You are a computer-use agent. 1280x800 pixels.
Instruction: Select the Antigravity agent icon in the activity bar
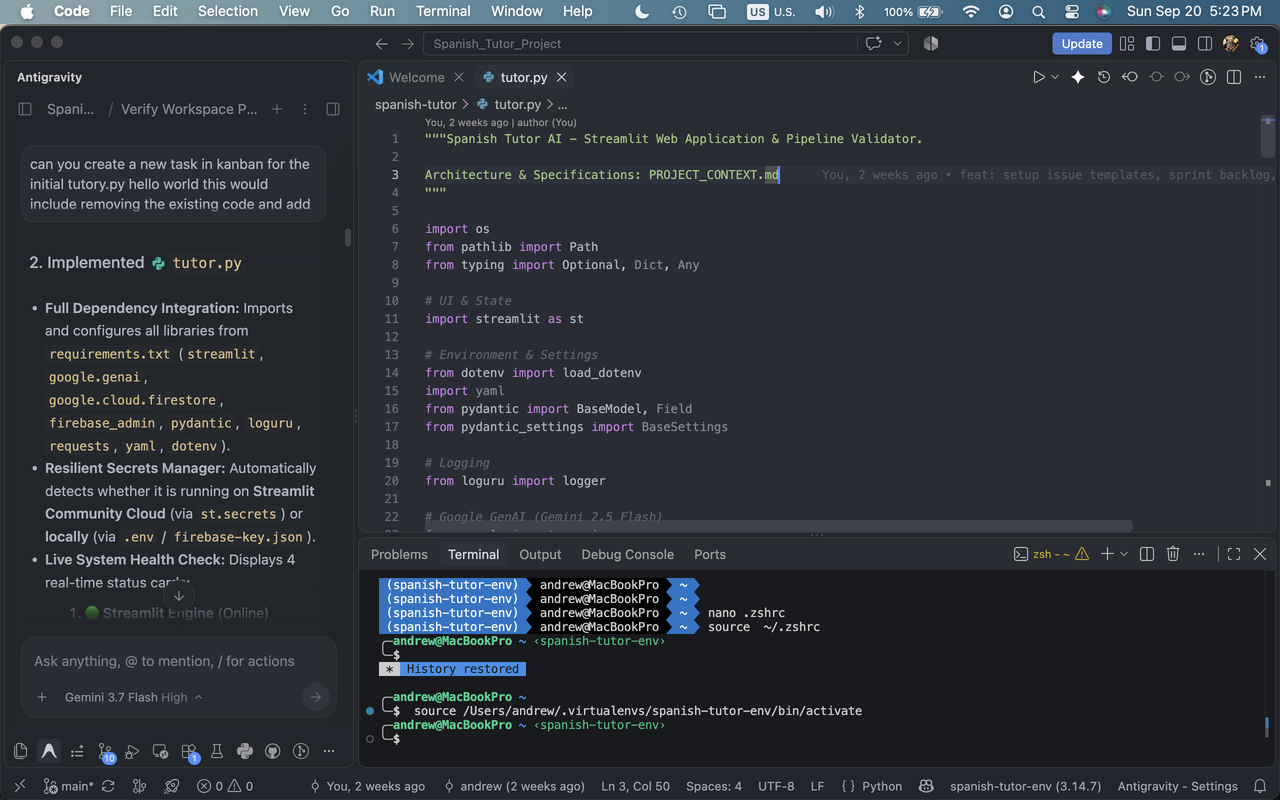click(x=48, y=751)
